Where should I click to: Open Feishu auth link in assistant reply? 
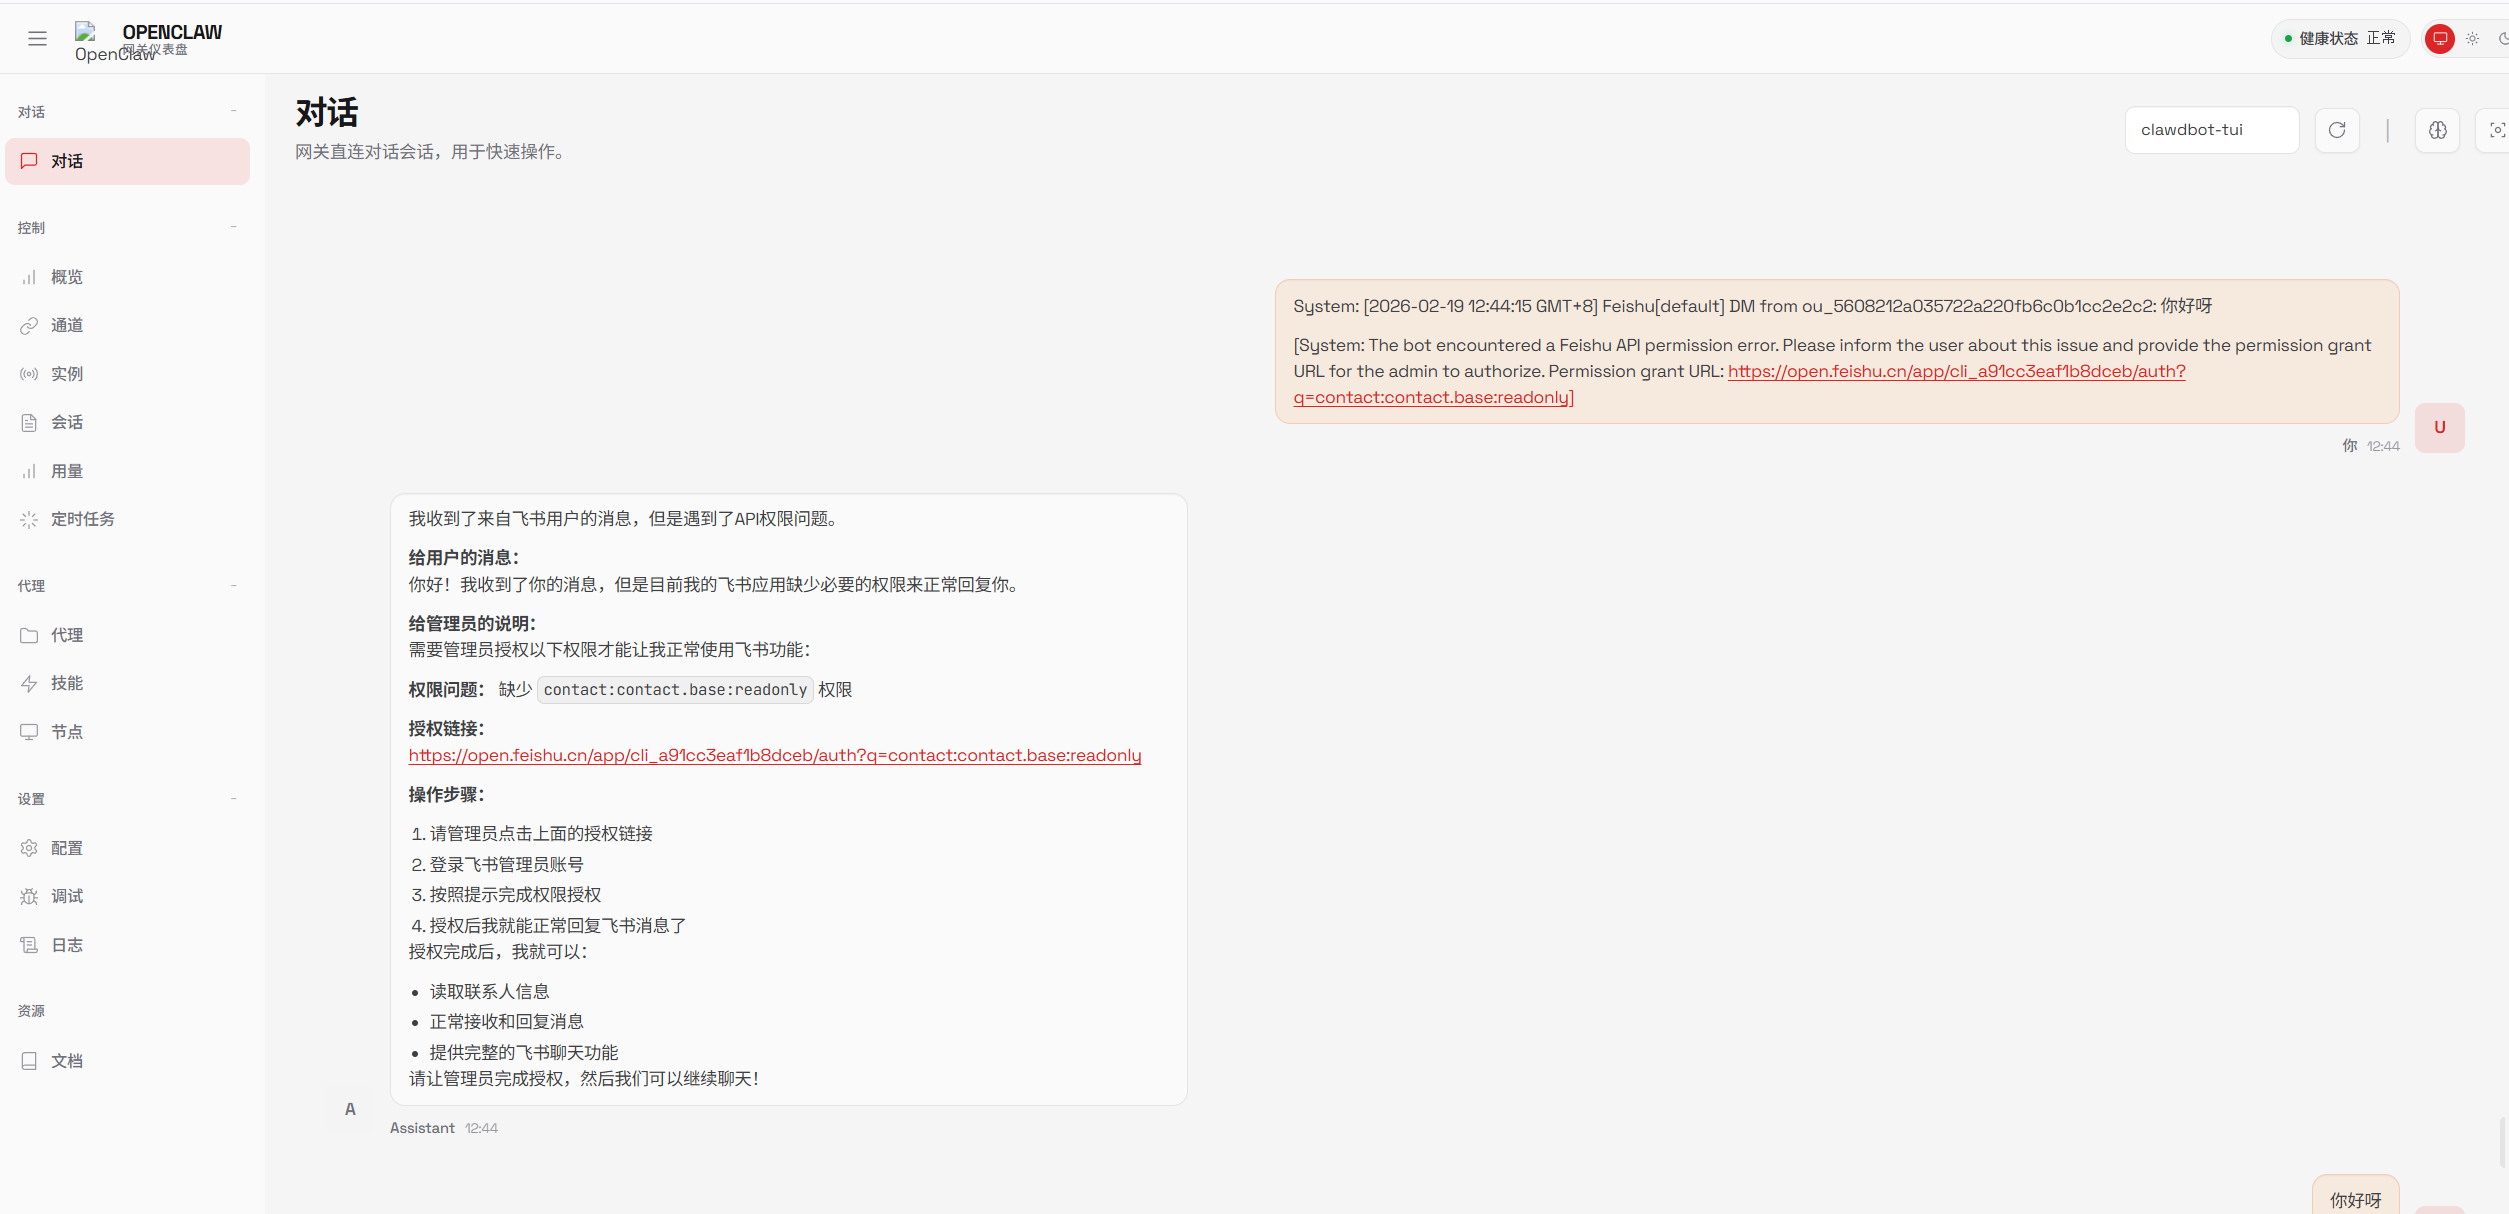pyautogui.click(x=774, y=756)
